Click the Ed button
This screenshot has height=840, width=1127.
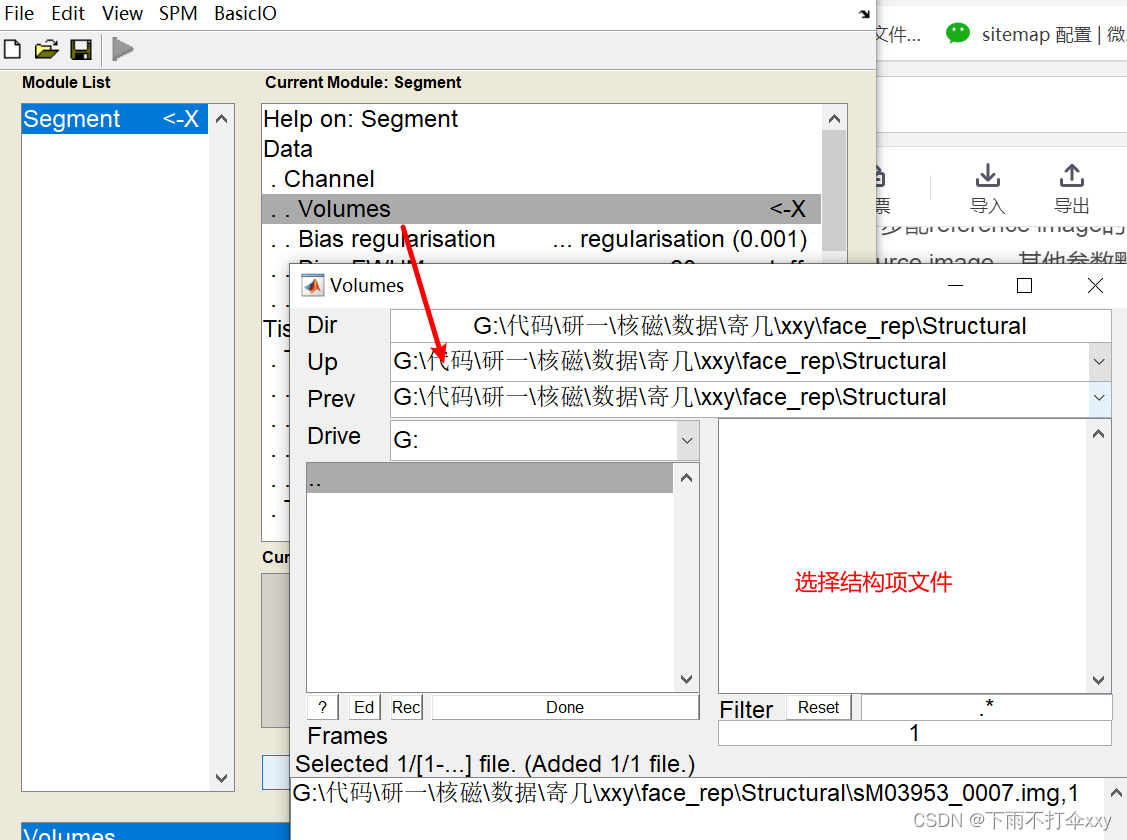click(364, 707)
